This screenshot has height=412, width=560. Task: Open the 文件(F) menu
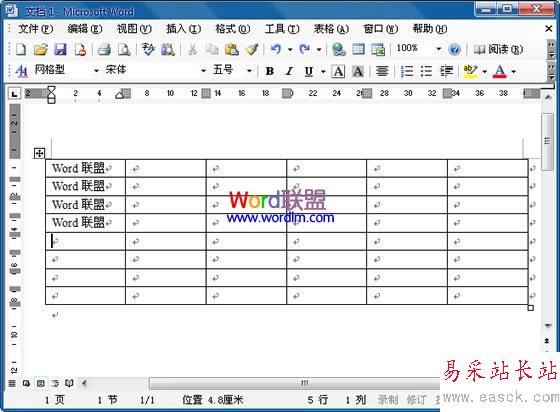tap(36, 29)
